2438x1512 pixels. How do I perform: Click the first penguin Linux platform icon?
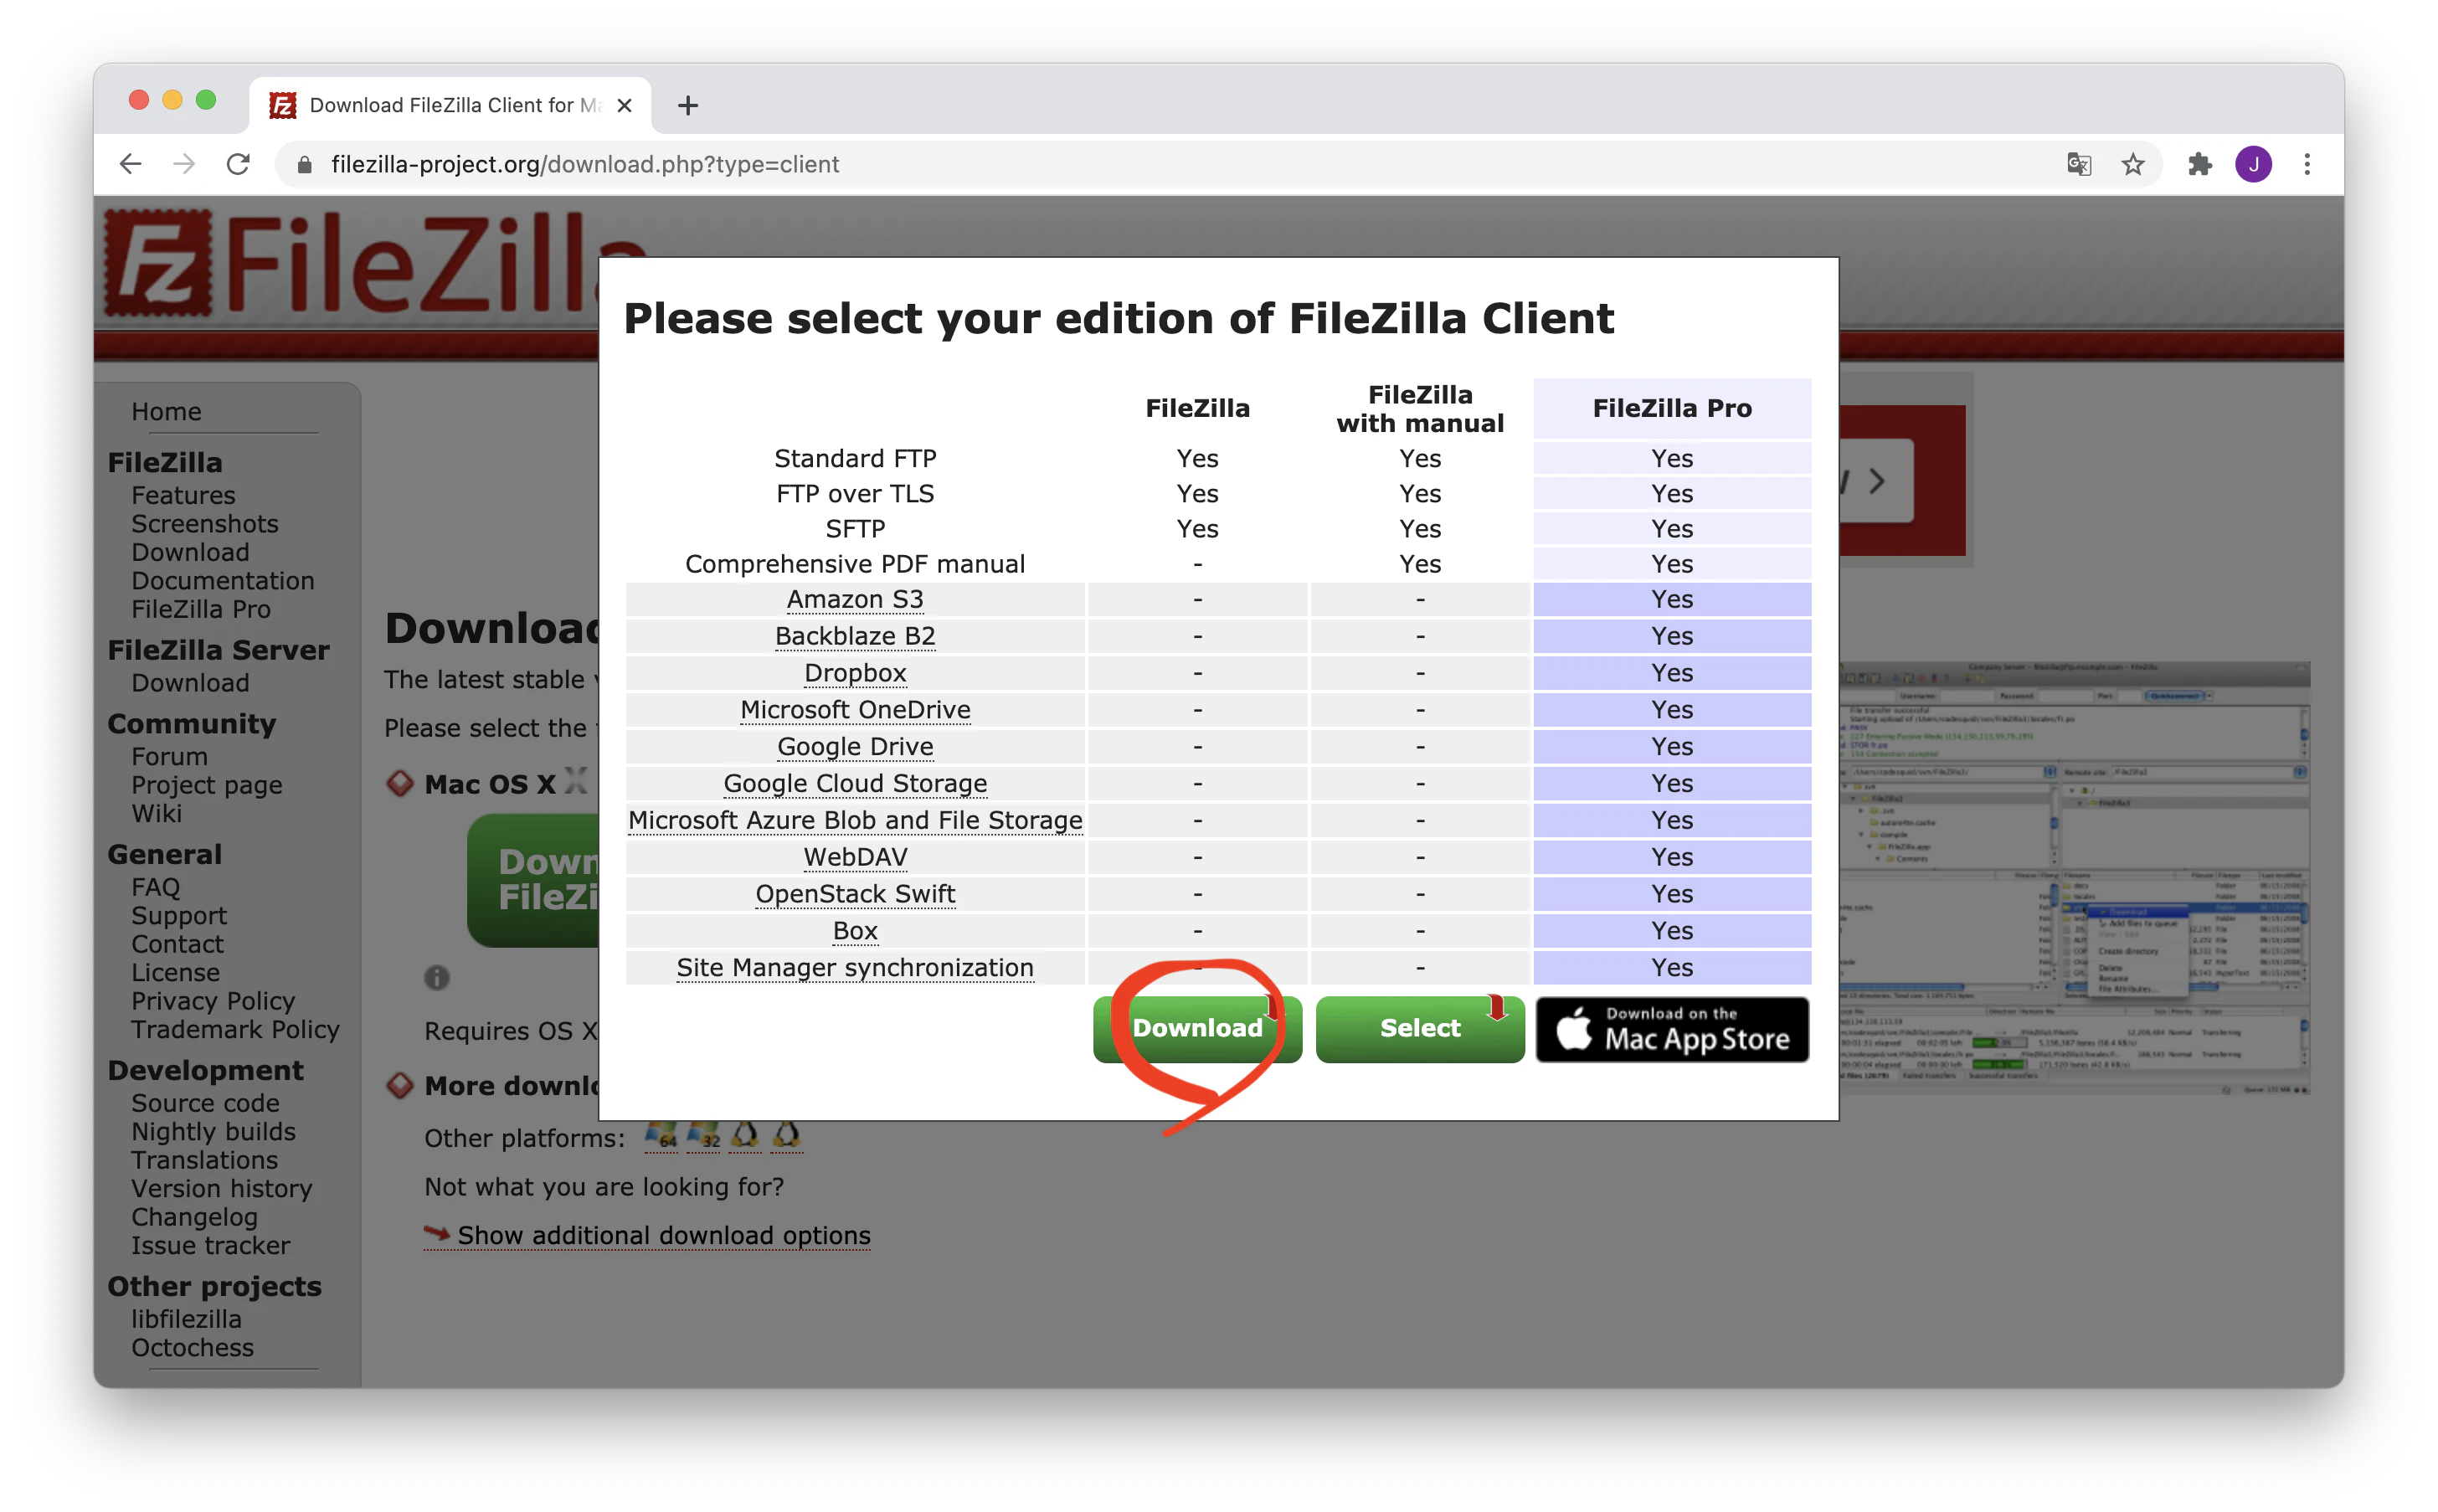pos(744,1135)
